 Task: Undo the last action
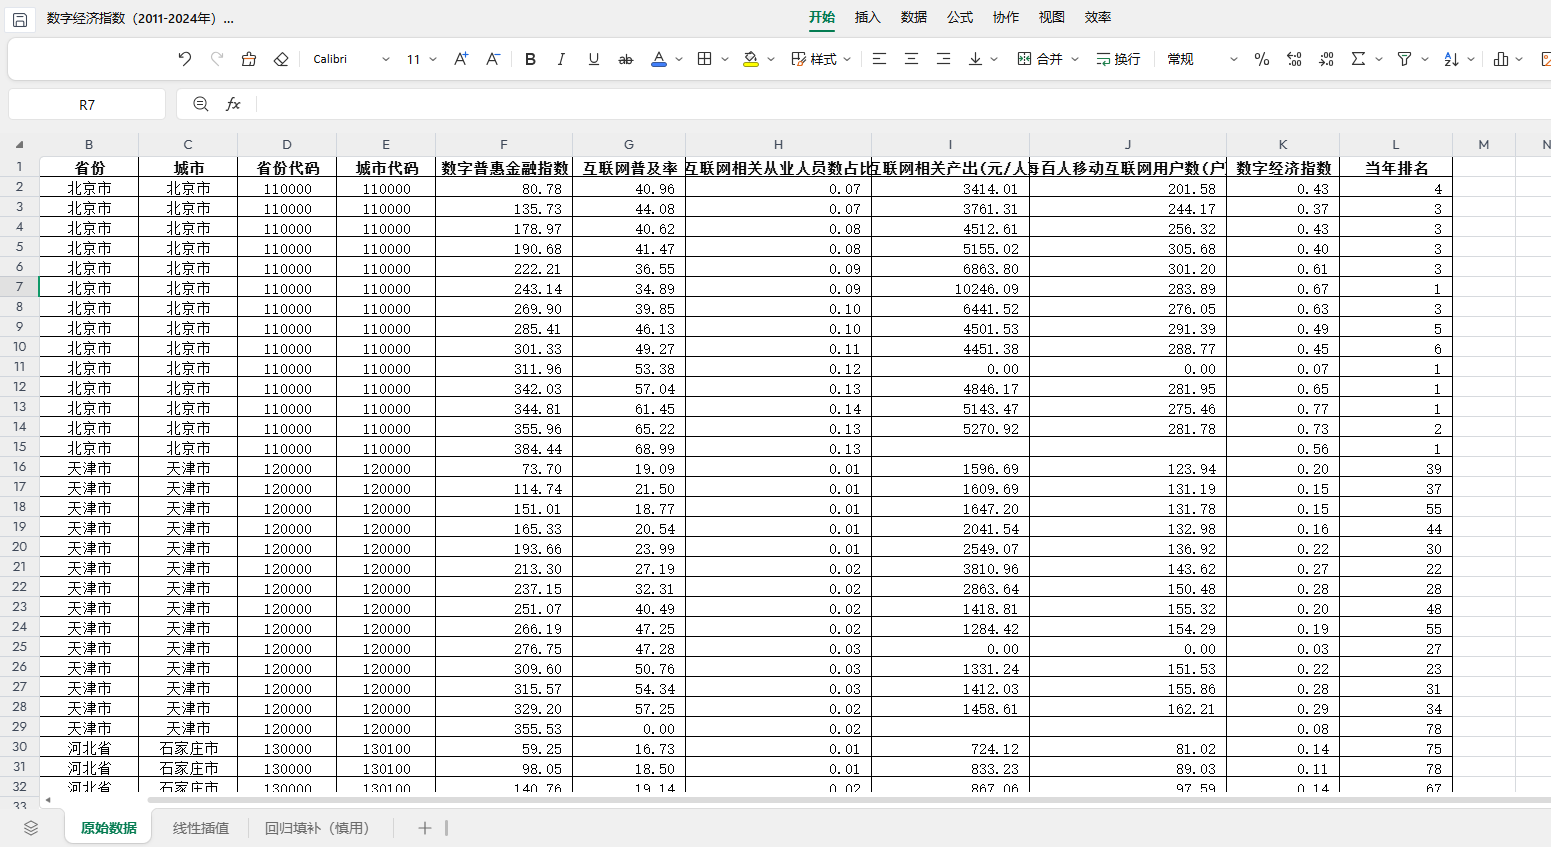(185, 59)
